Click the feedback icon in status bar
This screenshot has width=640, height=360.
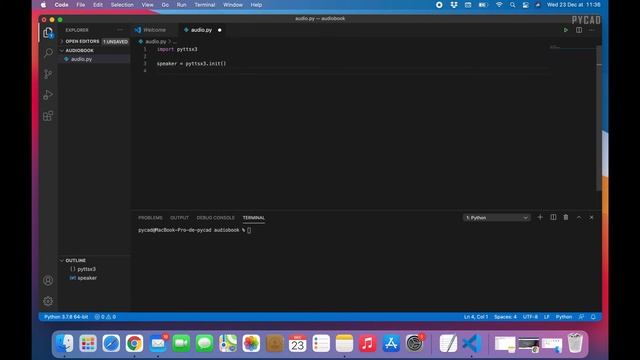(x=581, y=317)
